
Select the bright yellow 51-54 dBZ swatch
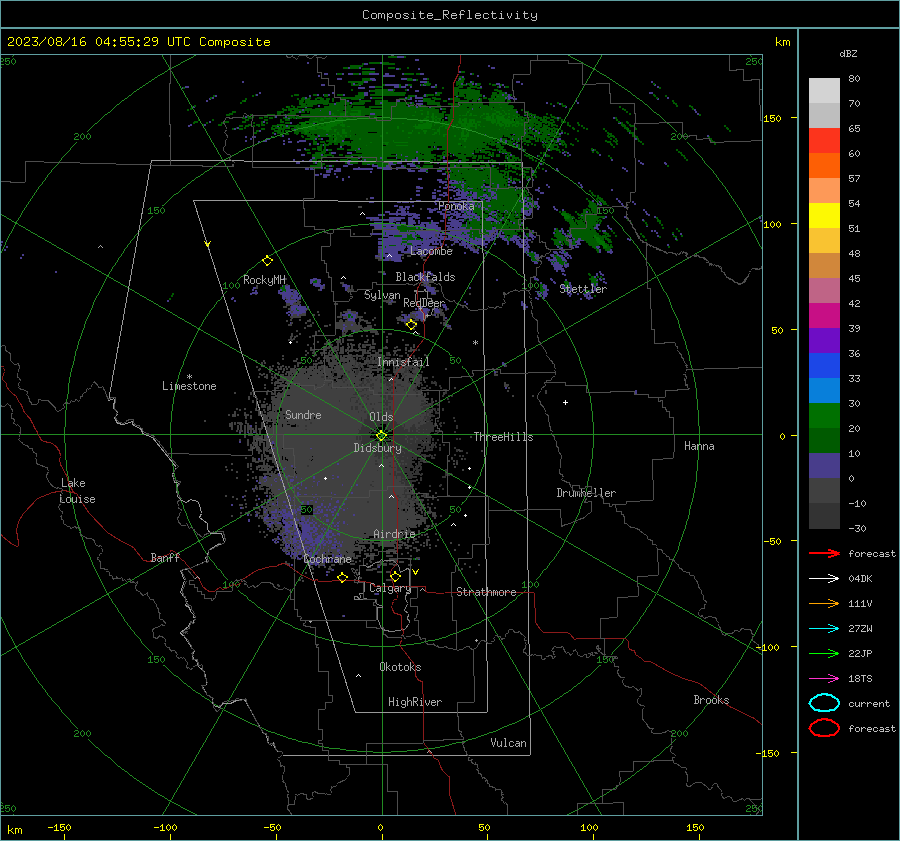(x=824, y=216)
